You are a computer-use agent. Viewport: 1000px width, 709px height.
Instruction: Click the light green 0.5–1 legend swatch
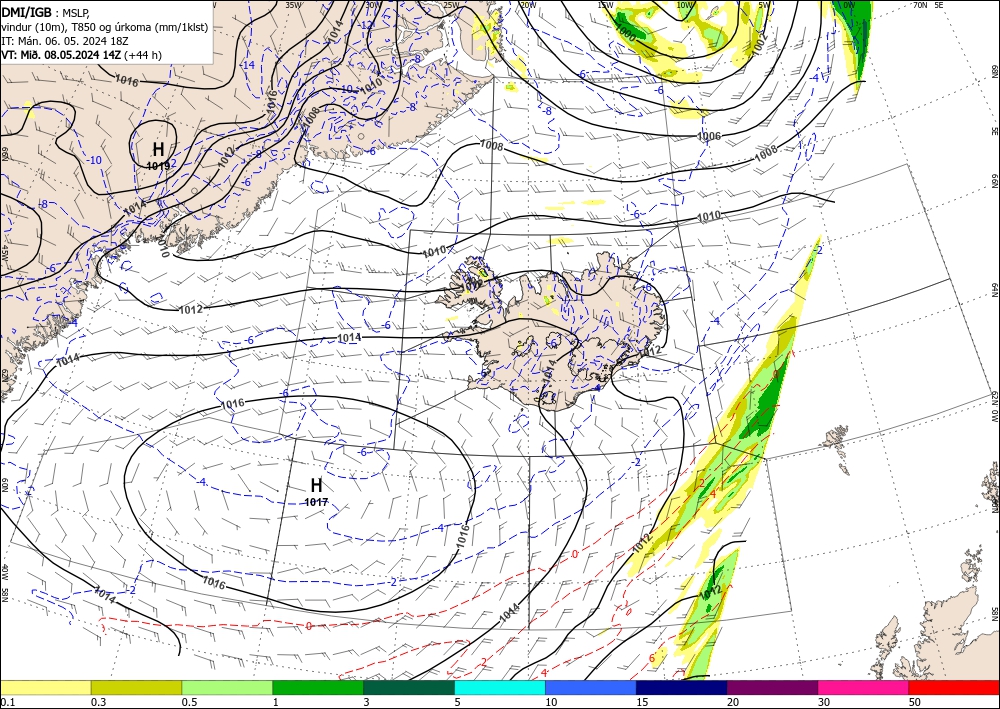tap(227, 687)
